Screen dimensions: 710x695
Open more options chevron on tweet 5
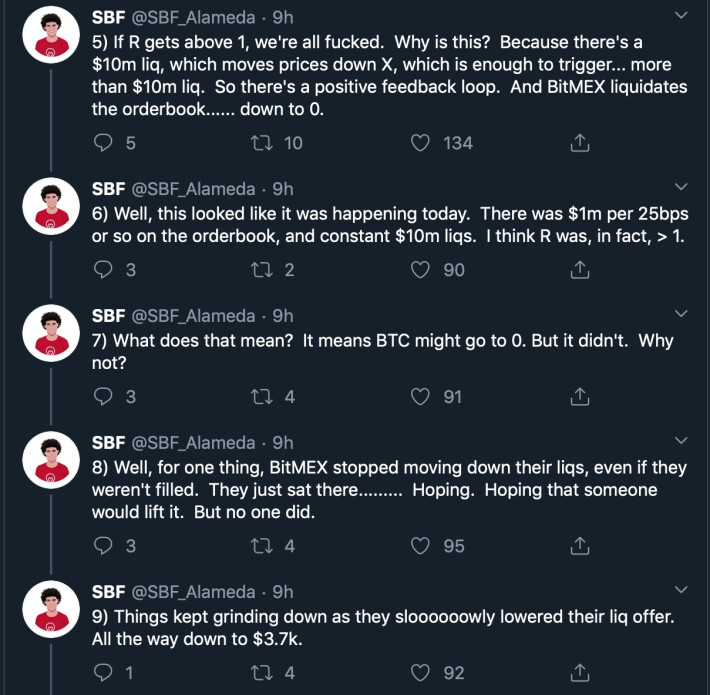point(681,15)
